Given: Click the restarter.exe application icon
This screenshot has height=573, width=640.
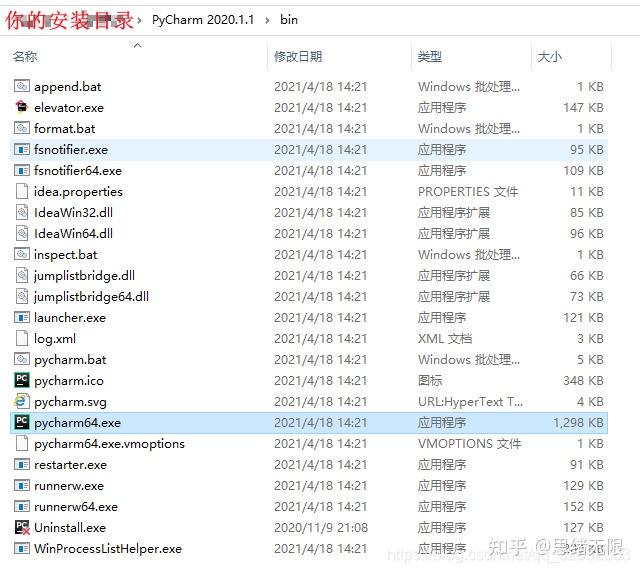Looking at the screenshot, I should (22, 464).
